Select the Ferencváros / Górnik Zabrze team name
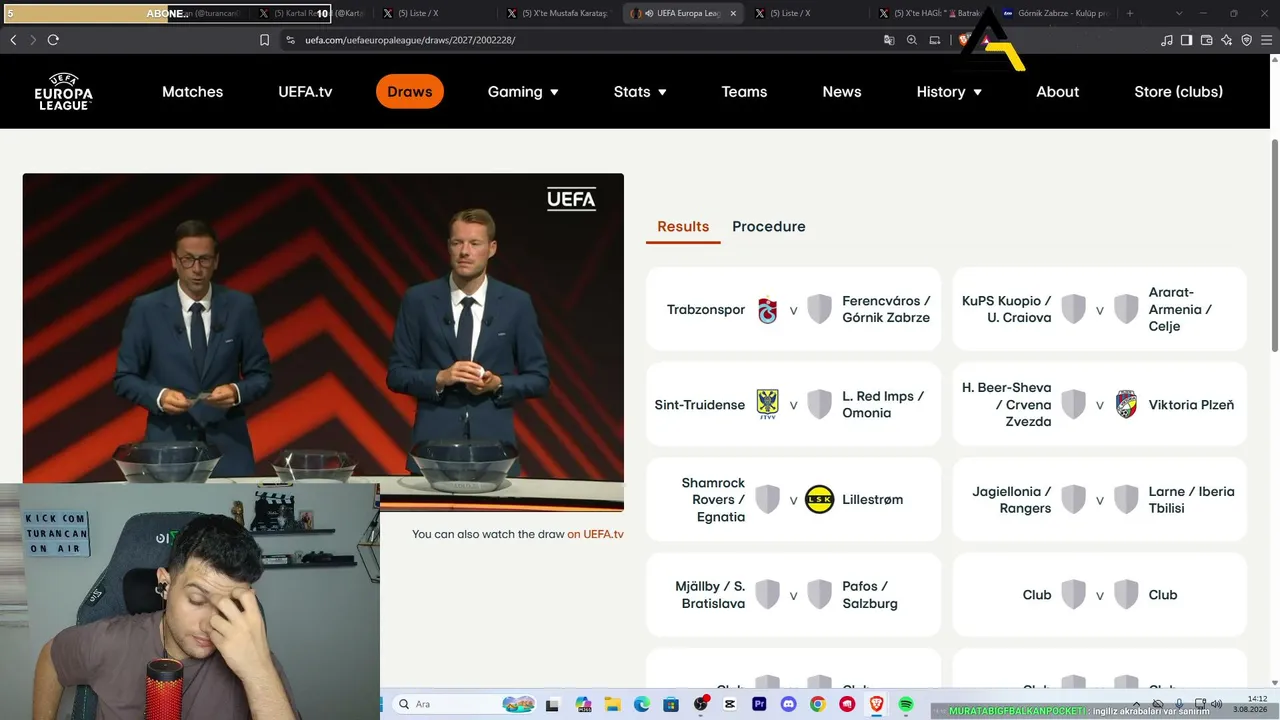 pos(886,310)
